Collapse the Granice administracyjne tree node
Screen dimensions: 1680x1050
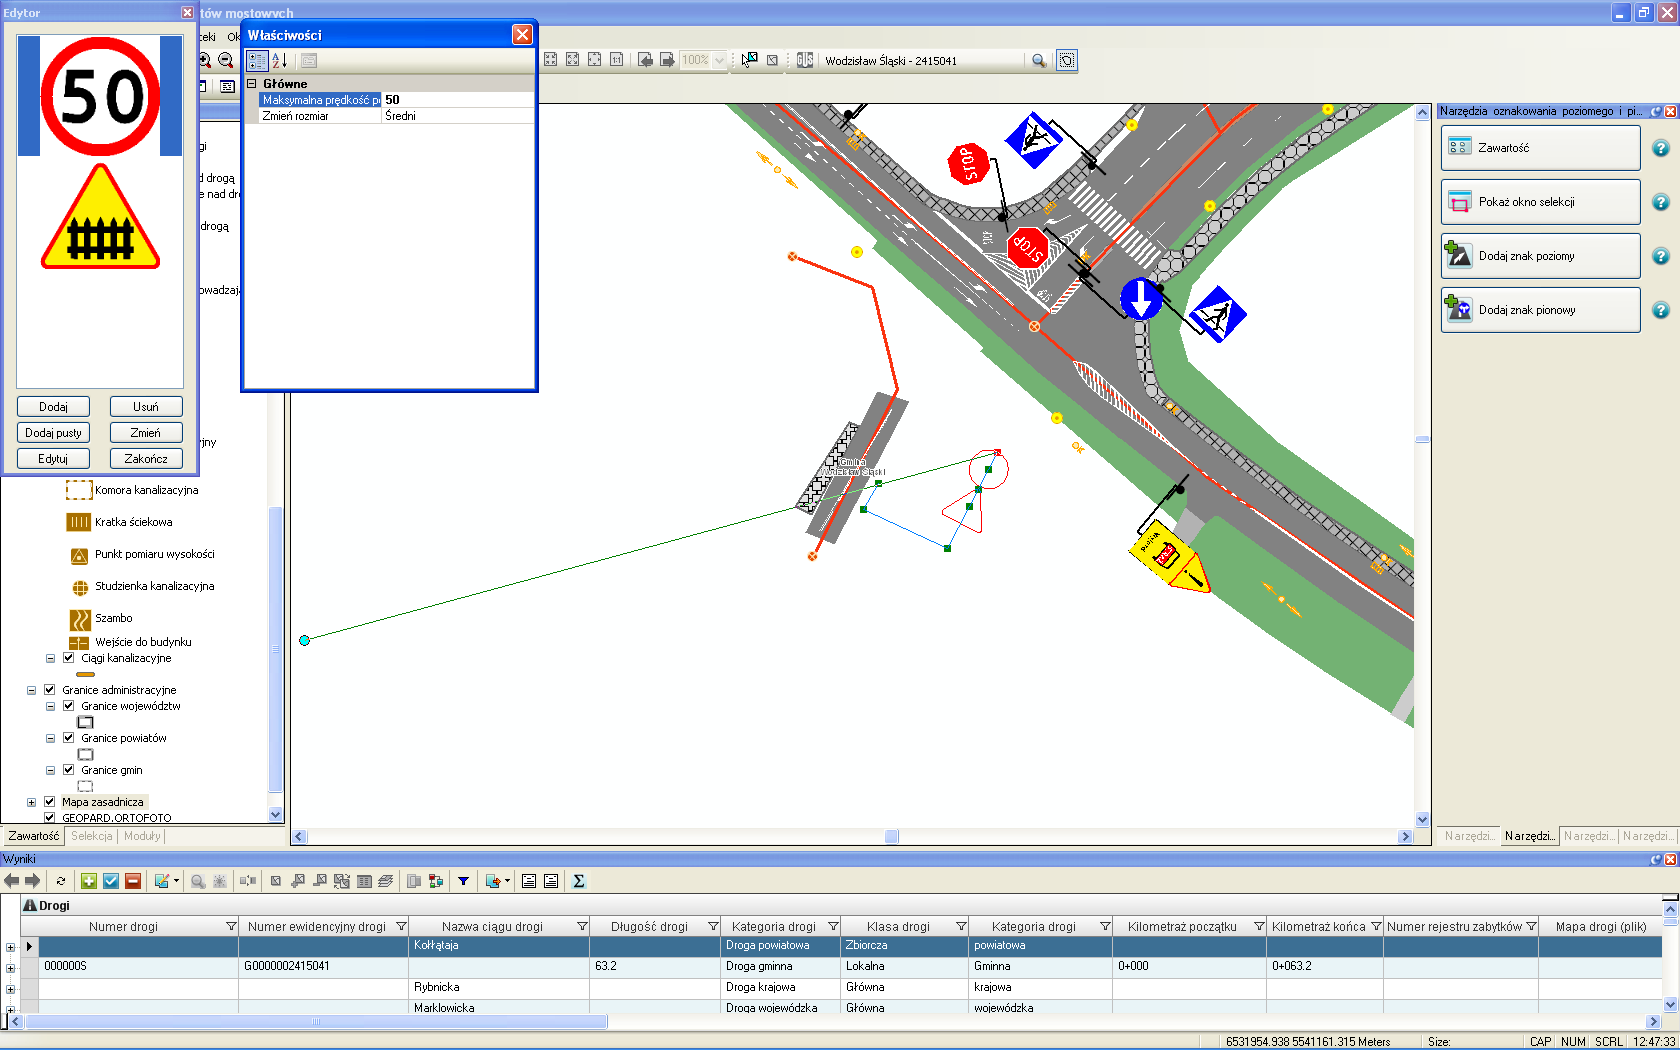(31, 690)
